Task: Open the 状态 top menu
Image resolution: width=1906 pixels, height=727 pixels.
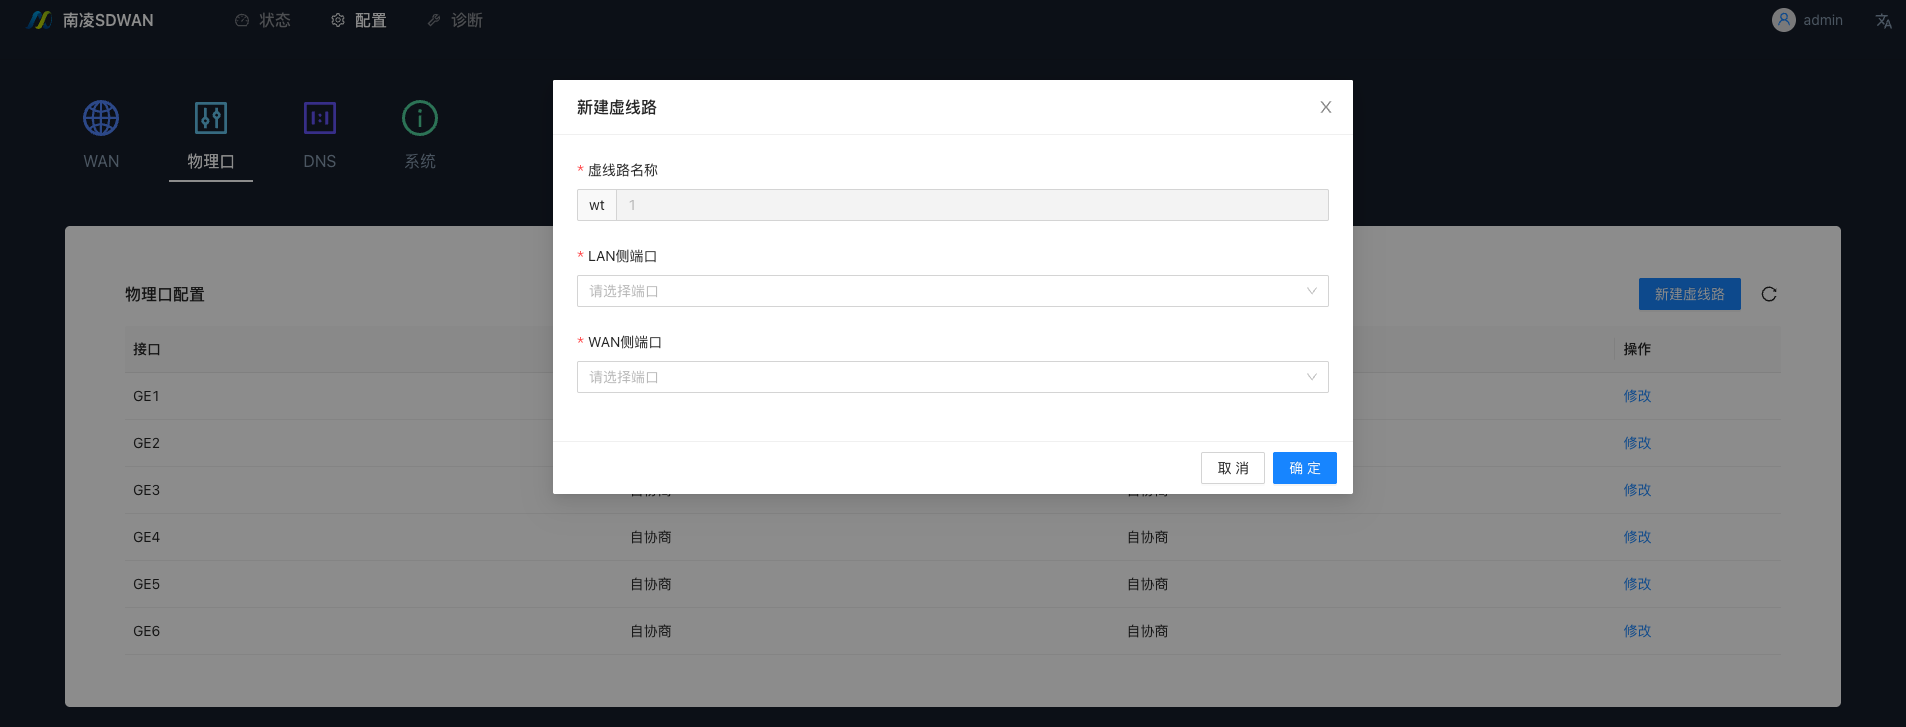Action: tap(263, 20)
